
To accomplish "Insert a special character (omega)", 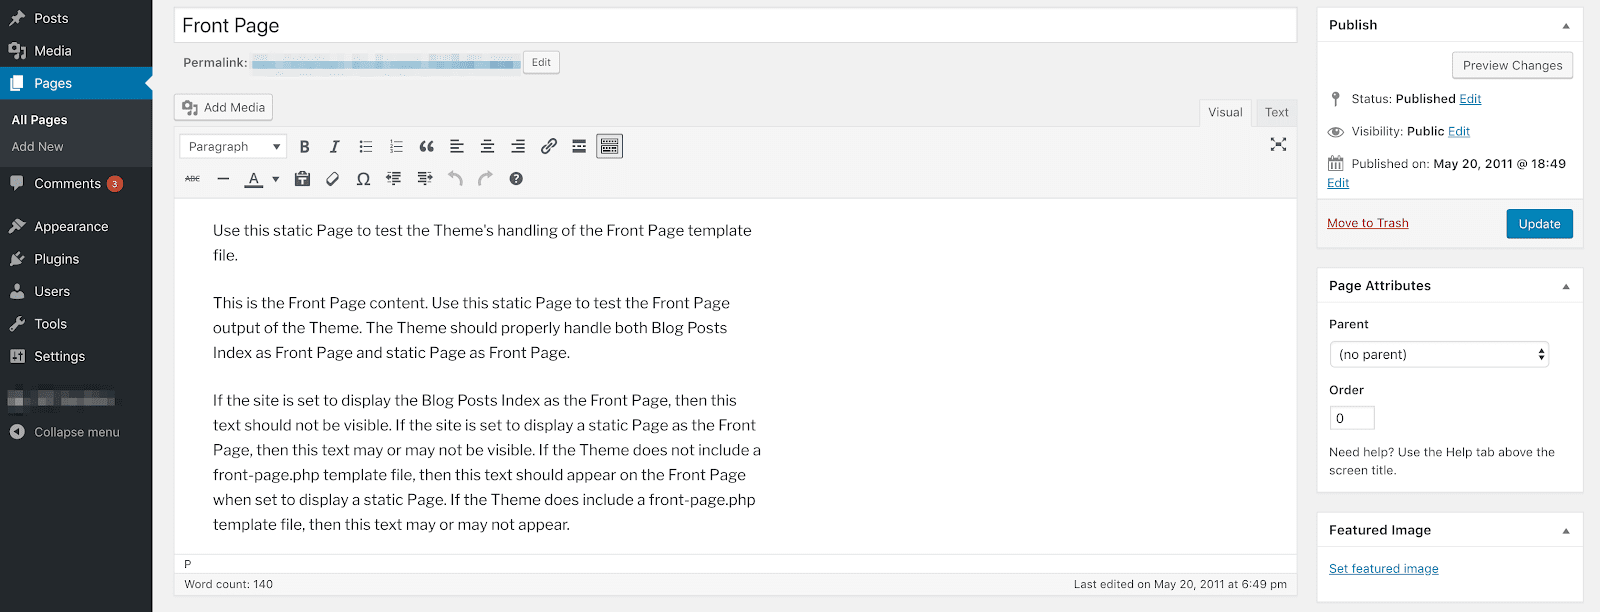I will [363, 178].
